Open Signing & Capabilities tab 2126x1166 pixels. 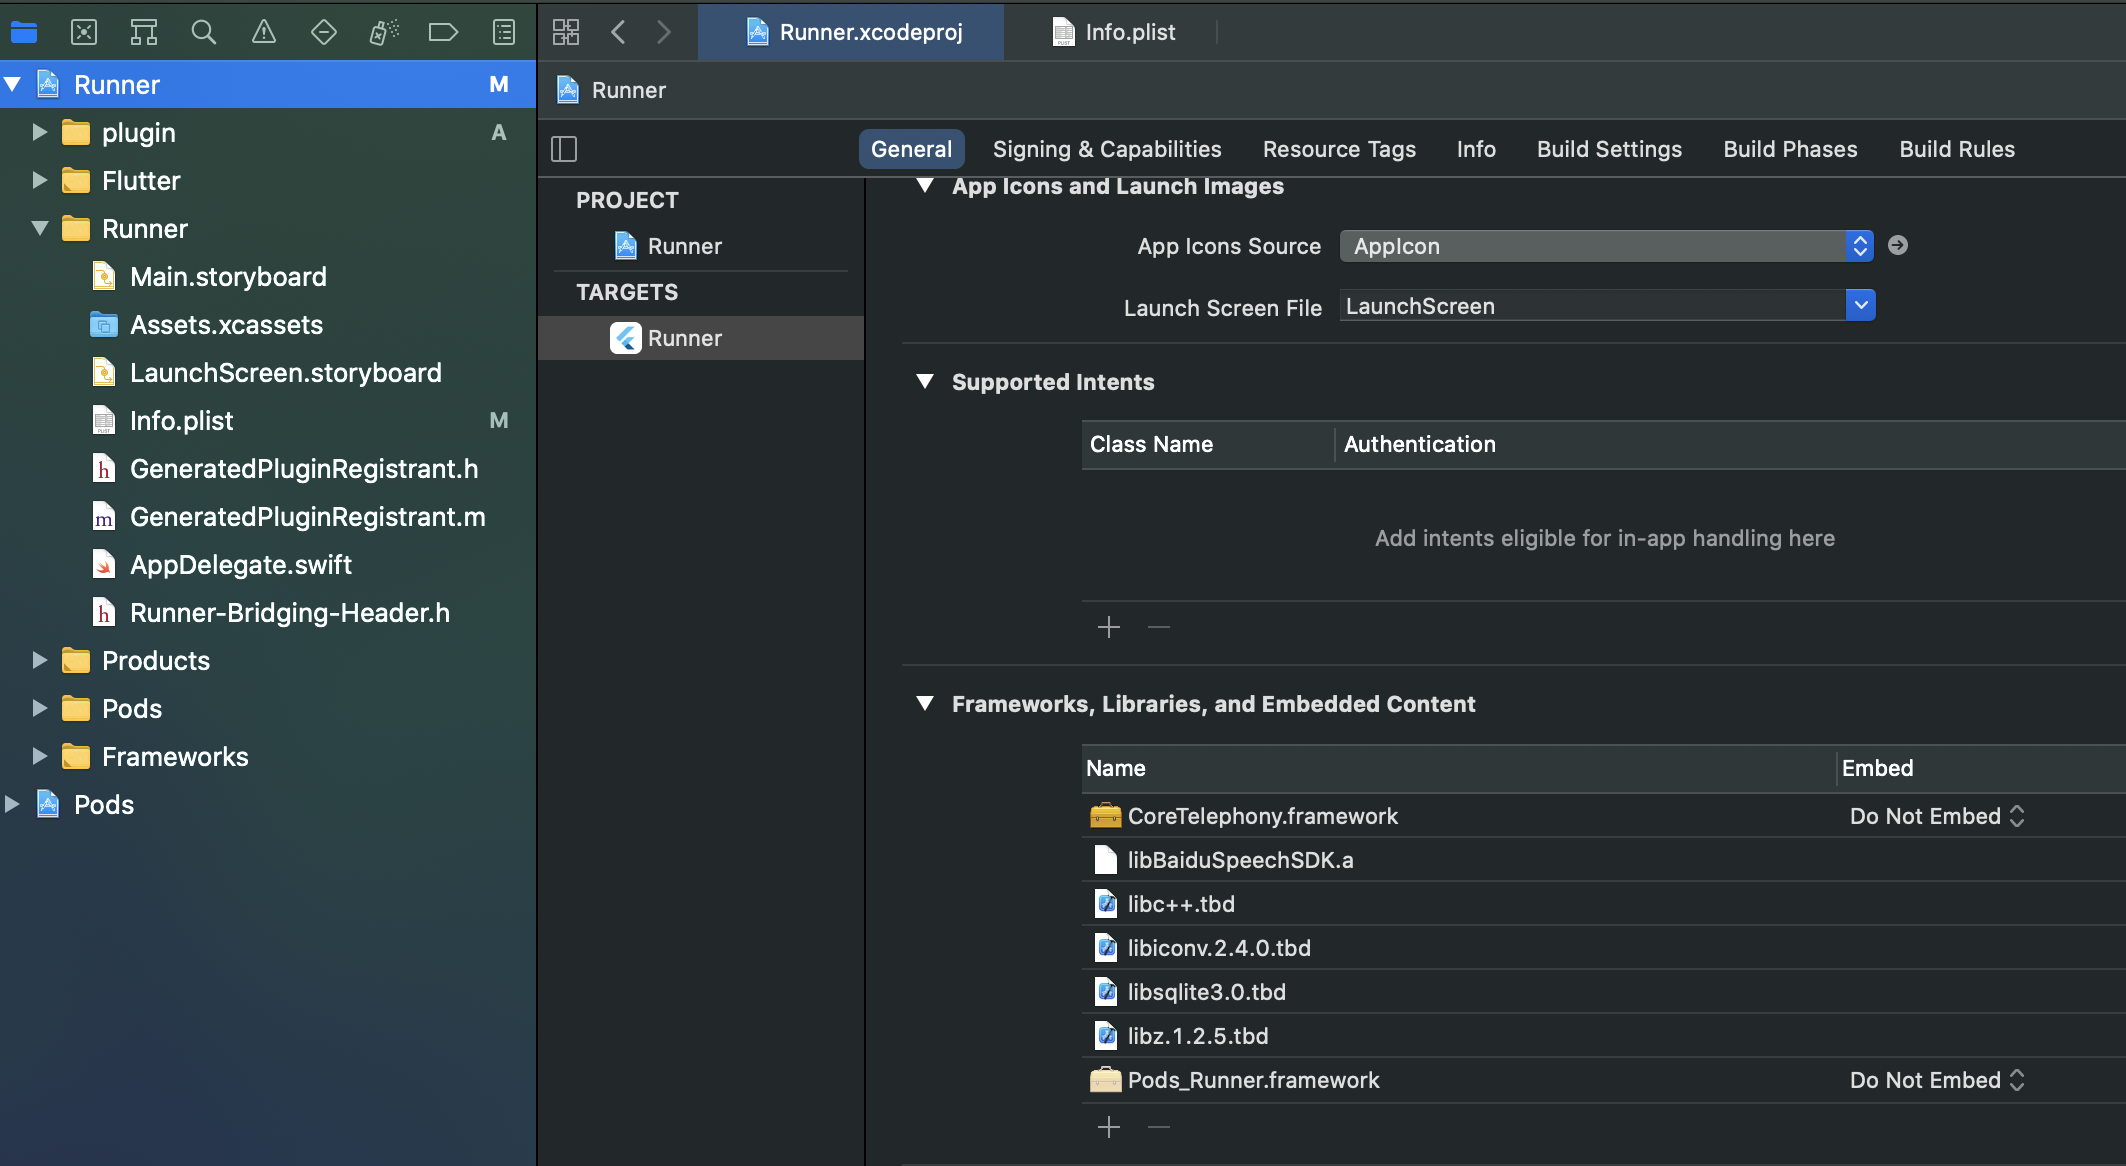pos(1107,149)
